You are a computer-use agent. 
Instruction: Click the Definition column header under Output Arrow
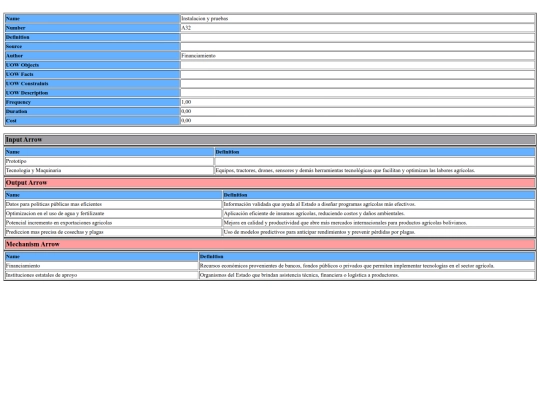[379, 195]
